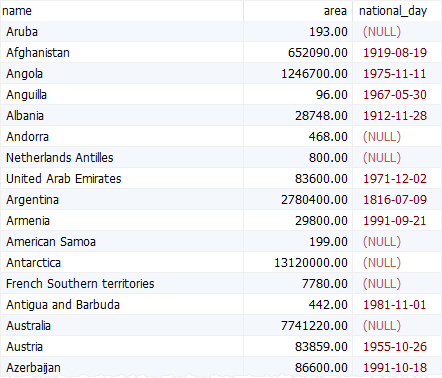Viewport: 442px width, 378px height.
Task: Select the Afghanistan name cell
Action: (x=122, y=53)
